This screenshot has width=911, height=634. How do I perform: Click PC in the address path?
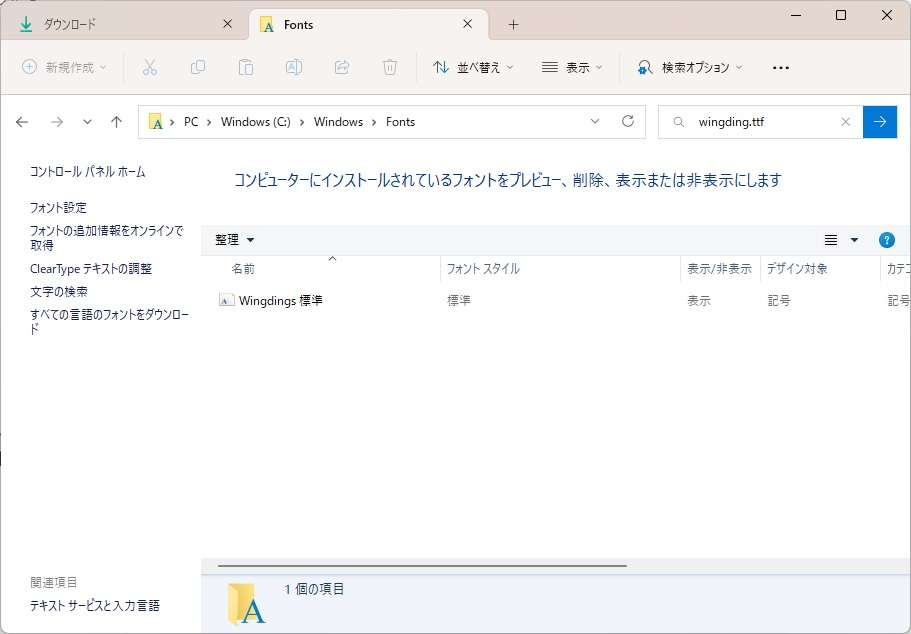point(191,122)
